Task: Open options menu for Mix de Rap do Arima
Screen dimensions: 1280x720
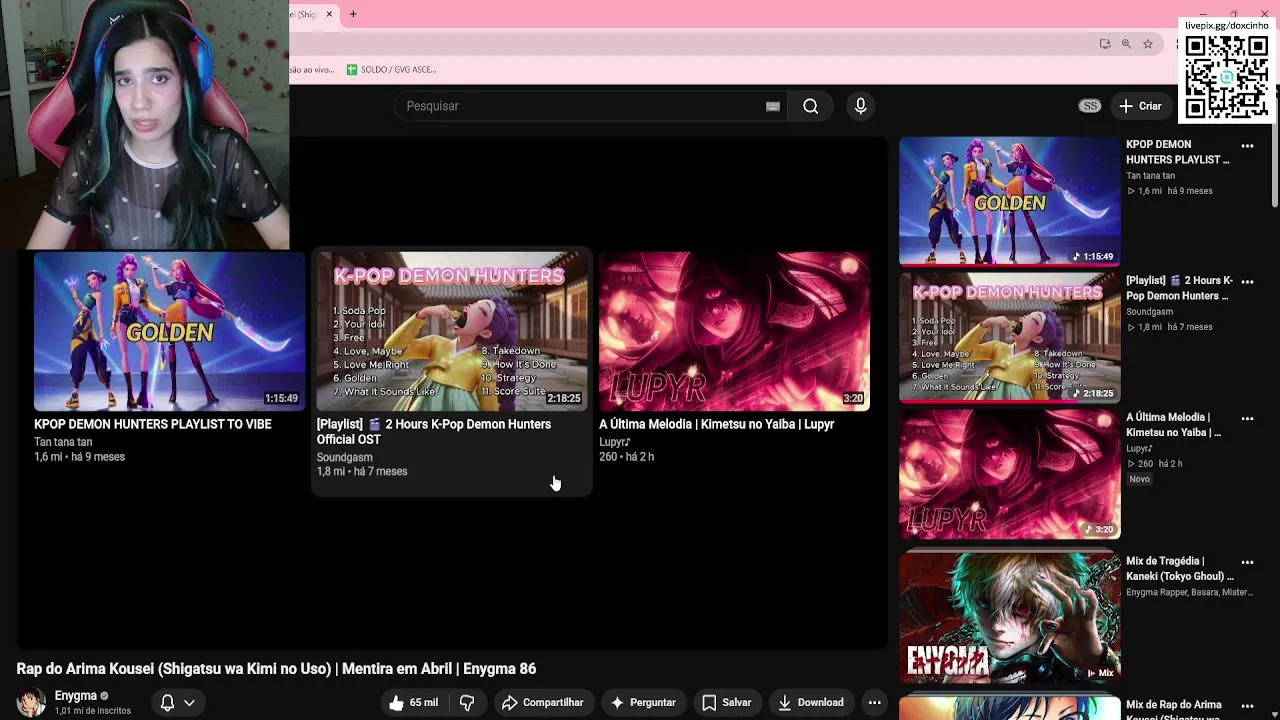Action: coord(1247,706)
